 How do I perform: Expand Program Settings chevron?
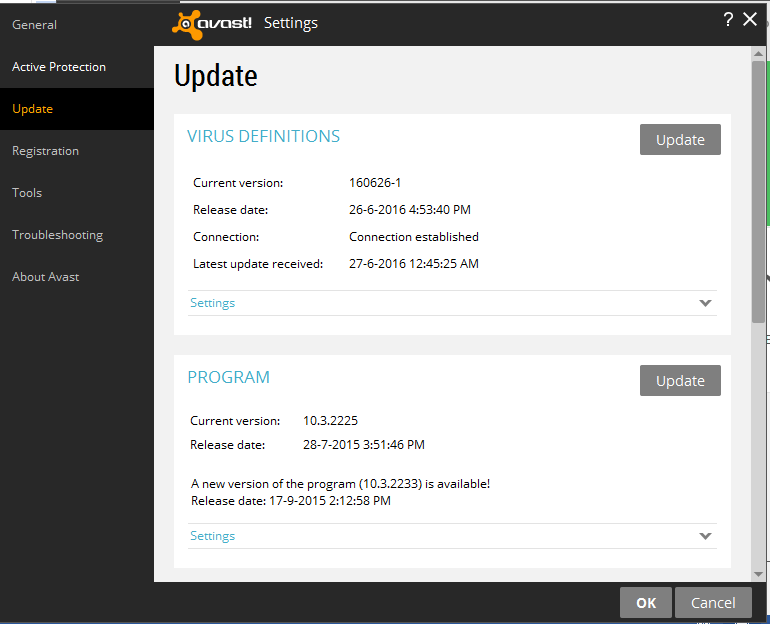705,536
